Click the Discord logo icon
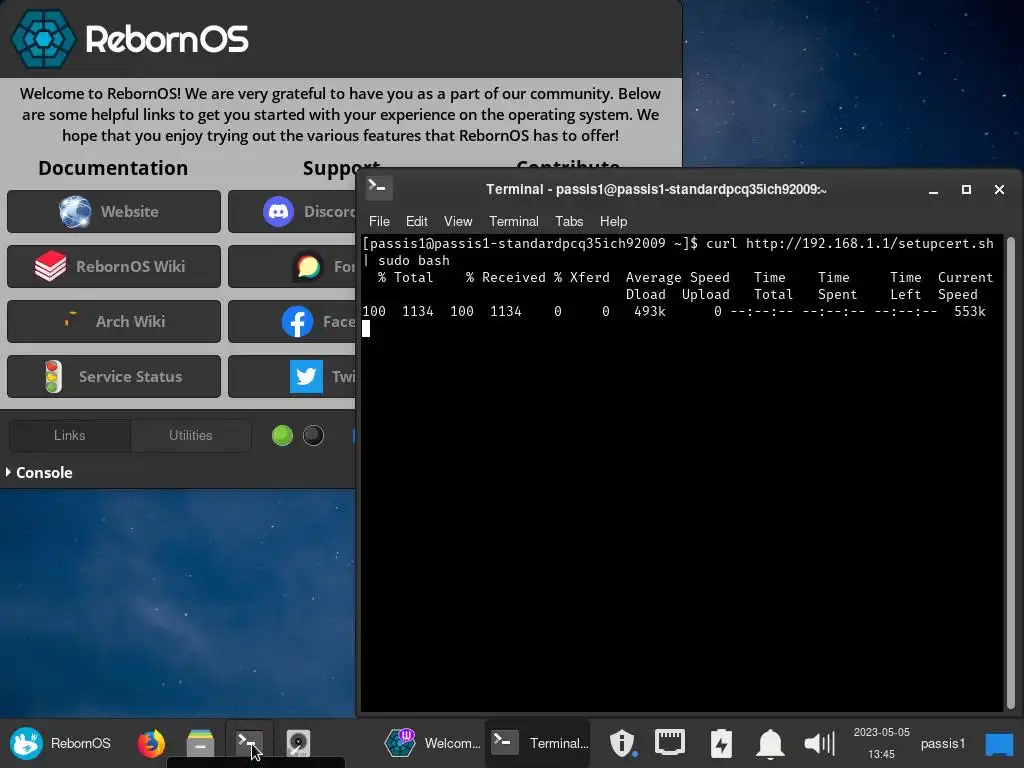The height and width of the screenshot is (768, 1024). click(x=279, y=212)
